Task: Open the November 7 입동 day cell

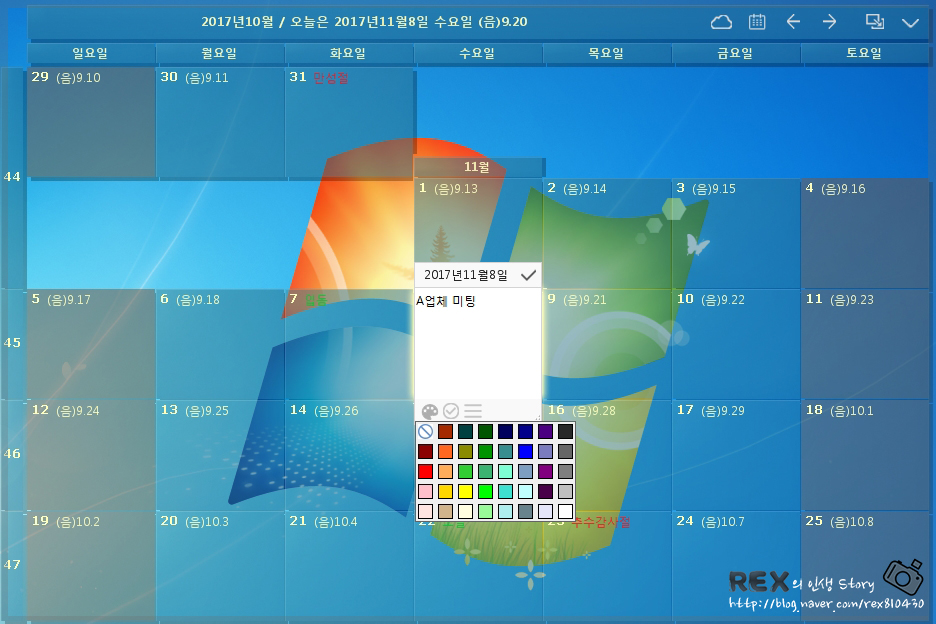Action: click(349, 345)
